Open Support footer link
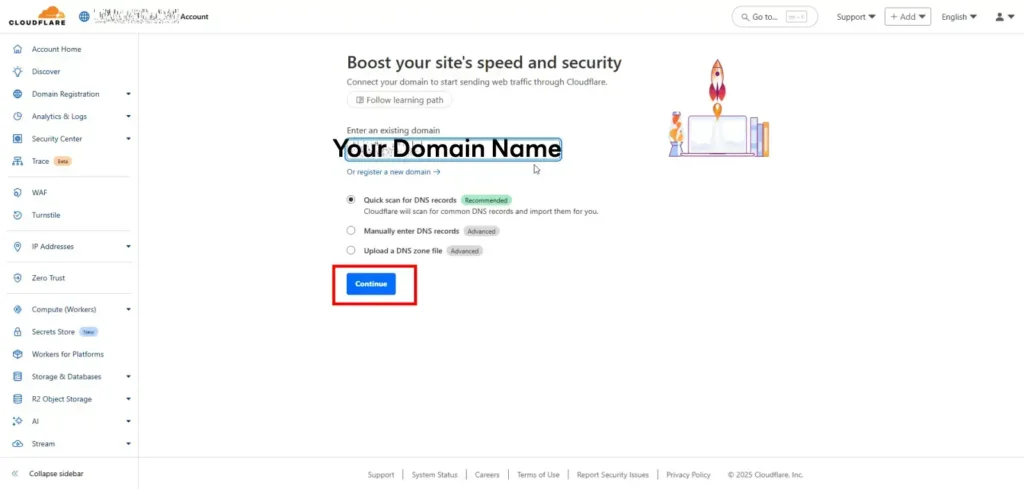Screen dimensions: 1024x489 tap(381, 475)
